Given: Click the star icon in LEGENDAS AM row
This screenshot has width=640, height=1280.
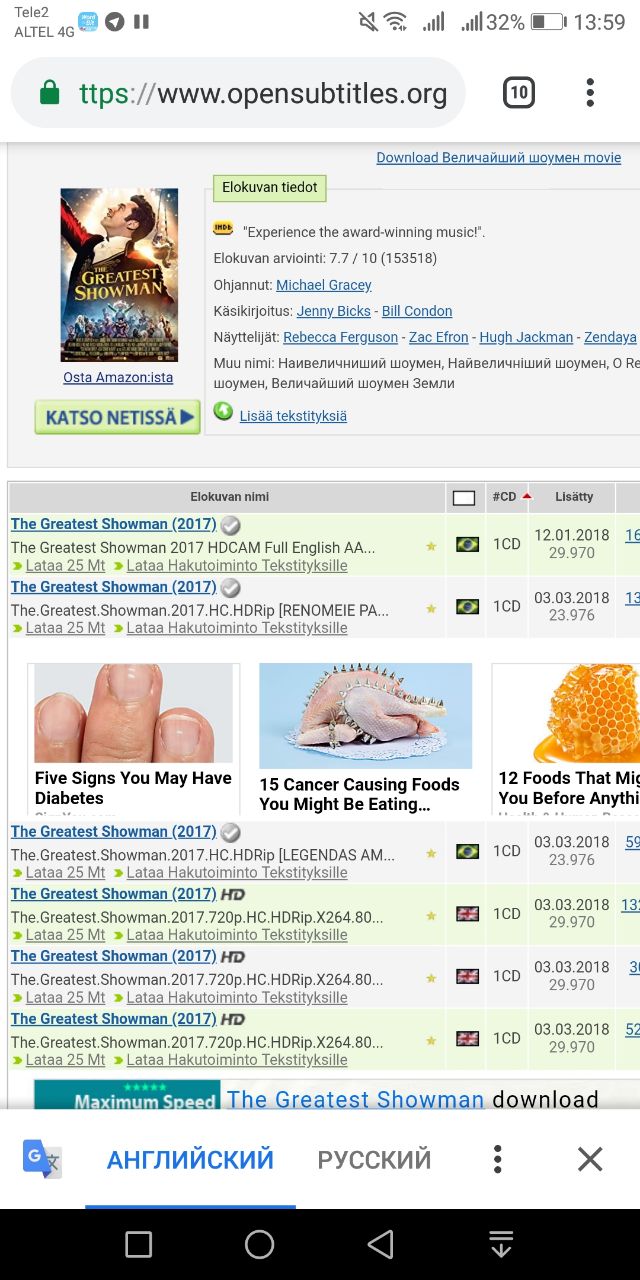Looking at the screenshot, I should click(431, 853).
